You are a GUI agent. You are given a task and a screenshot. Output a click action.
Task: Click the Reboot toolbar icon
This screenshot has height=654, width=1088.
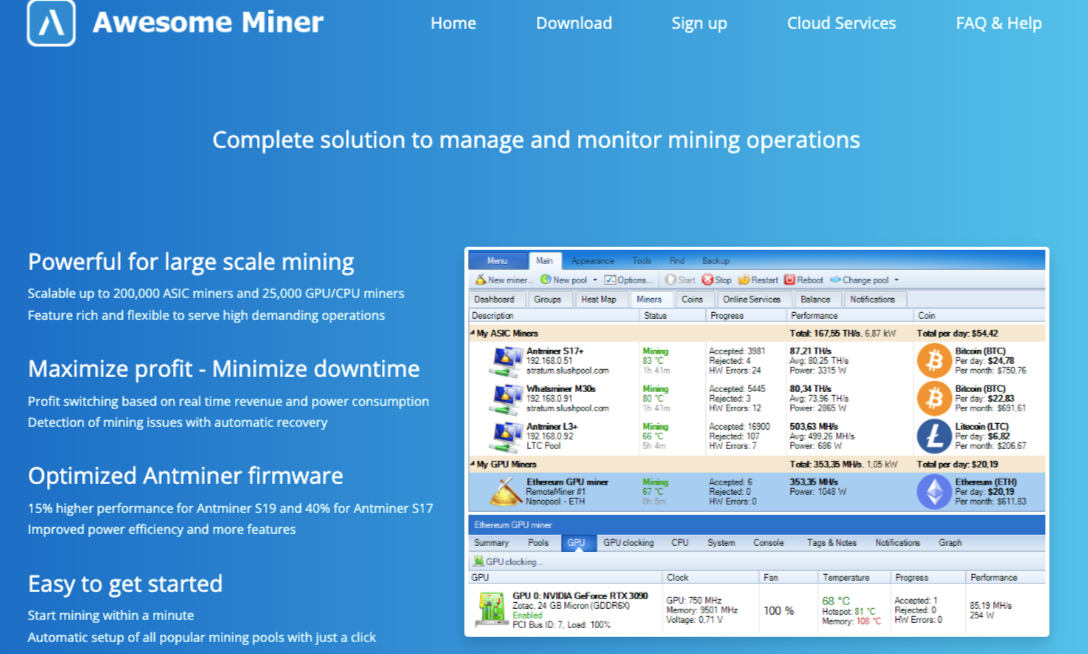tap(789, 279)
